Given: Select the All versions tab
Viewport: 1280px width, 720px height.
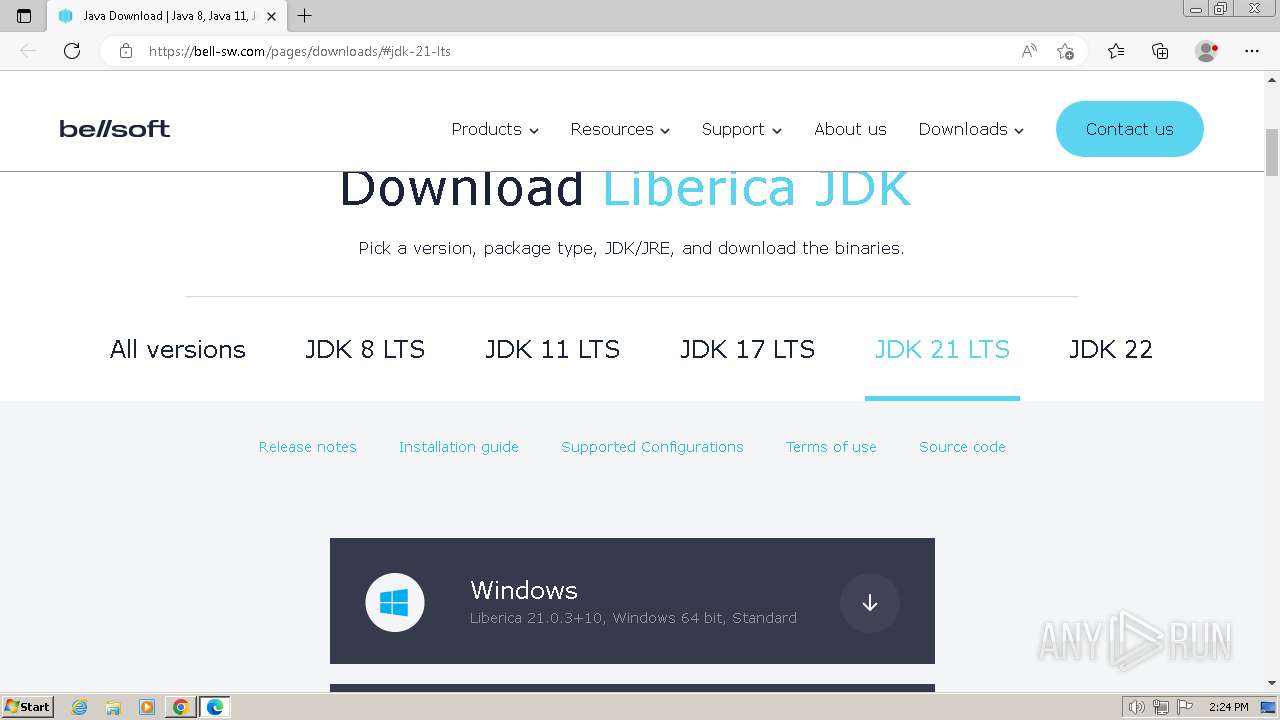Looking at the screenshot, I should pos(178,349).
